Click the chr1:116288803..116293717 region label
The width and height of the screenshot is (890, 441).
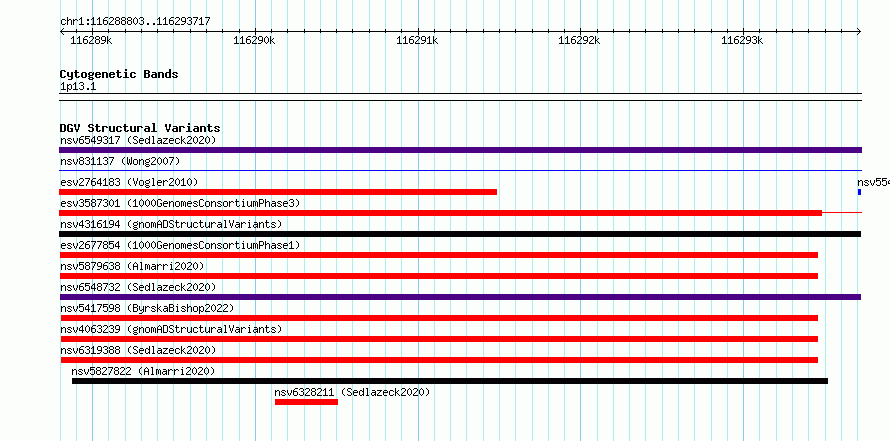click(135, 21)
